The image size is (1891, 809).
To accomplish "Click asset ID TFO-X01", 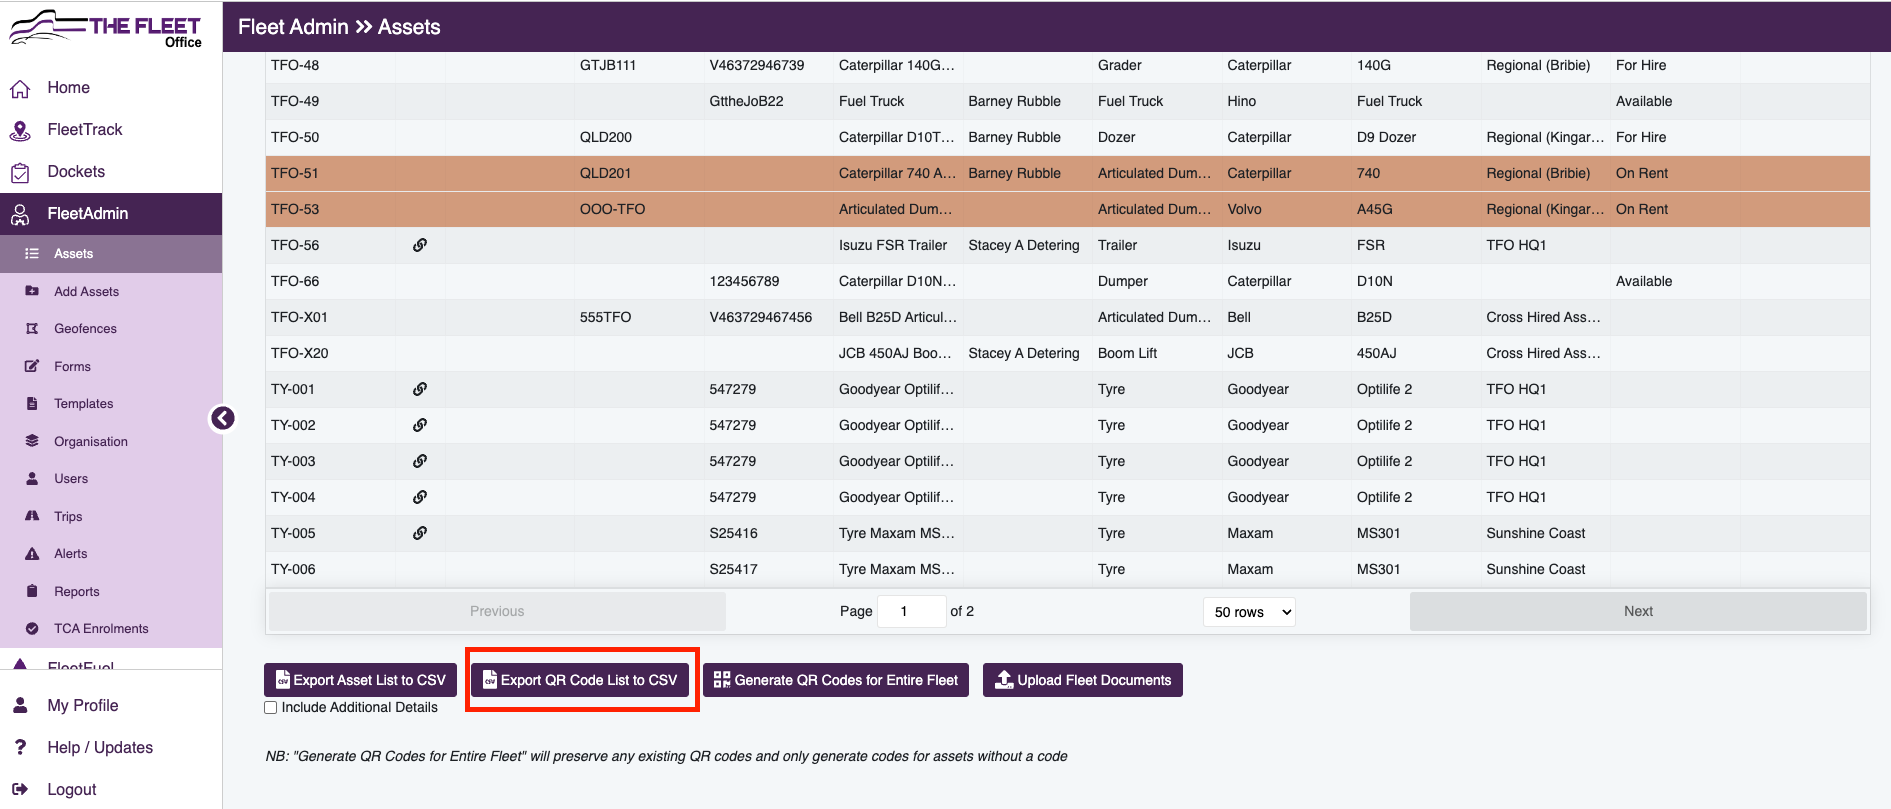I will pos(299,317).
